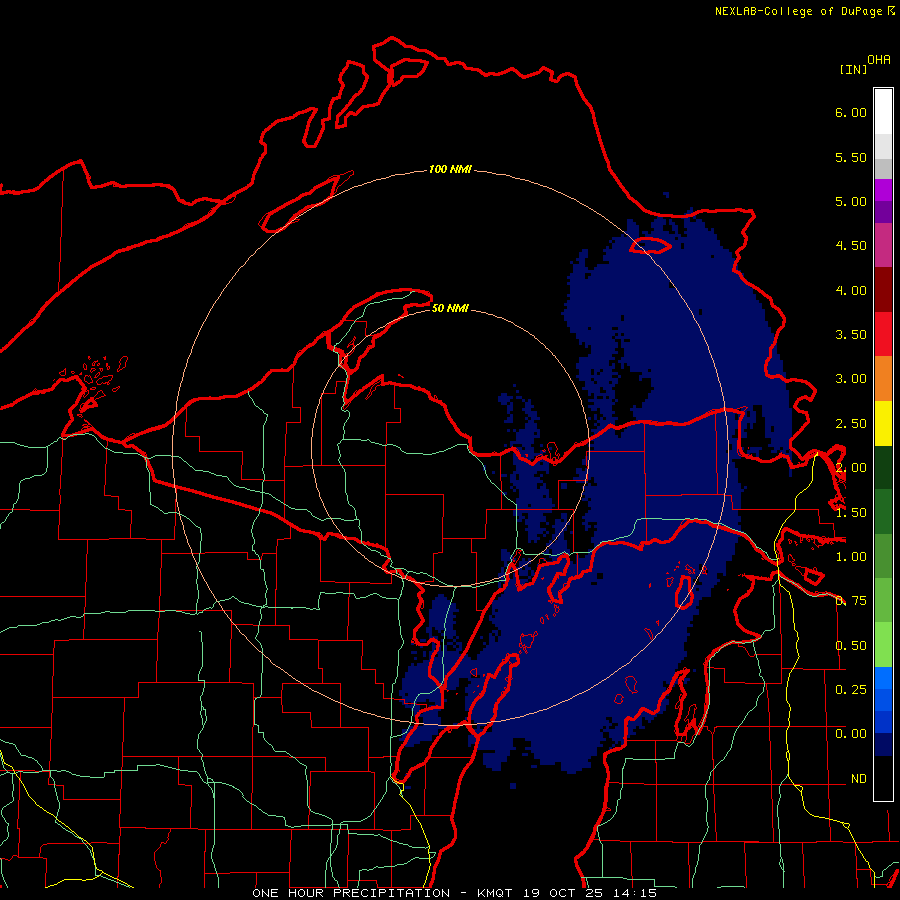
Task: Pick the darkest green swatch beside 2.00
Action: 883,468
